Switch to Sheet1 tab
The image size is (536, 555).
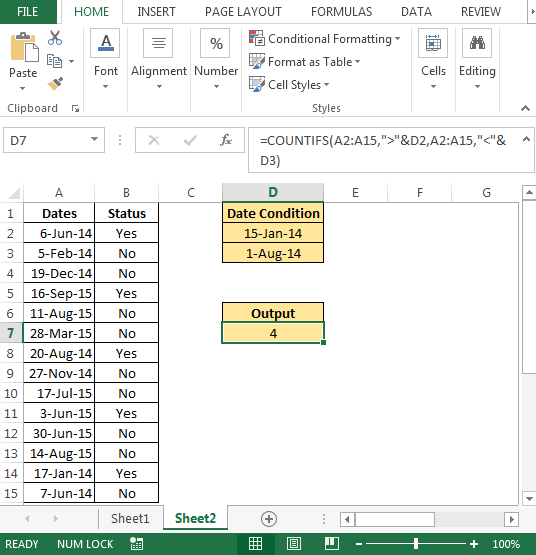tap(130, 519)
